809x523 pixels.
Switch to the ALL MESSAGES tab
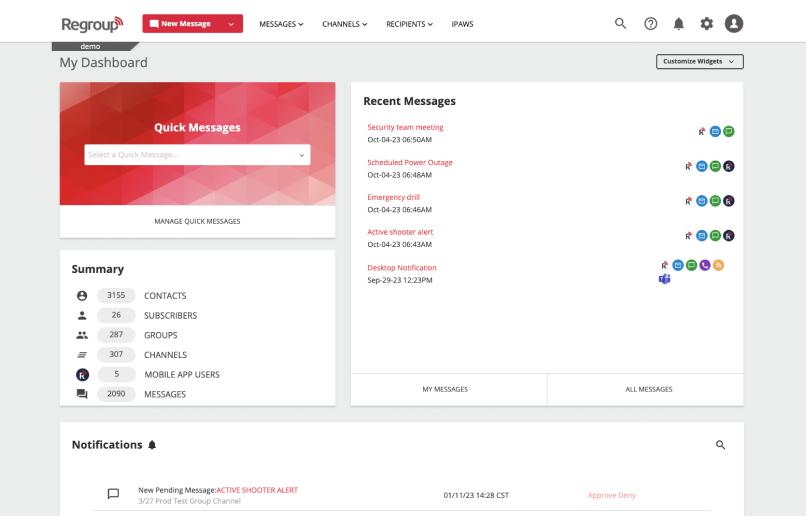coord(649,389)
